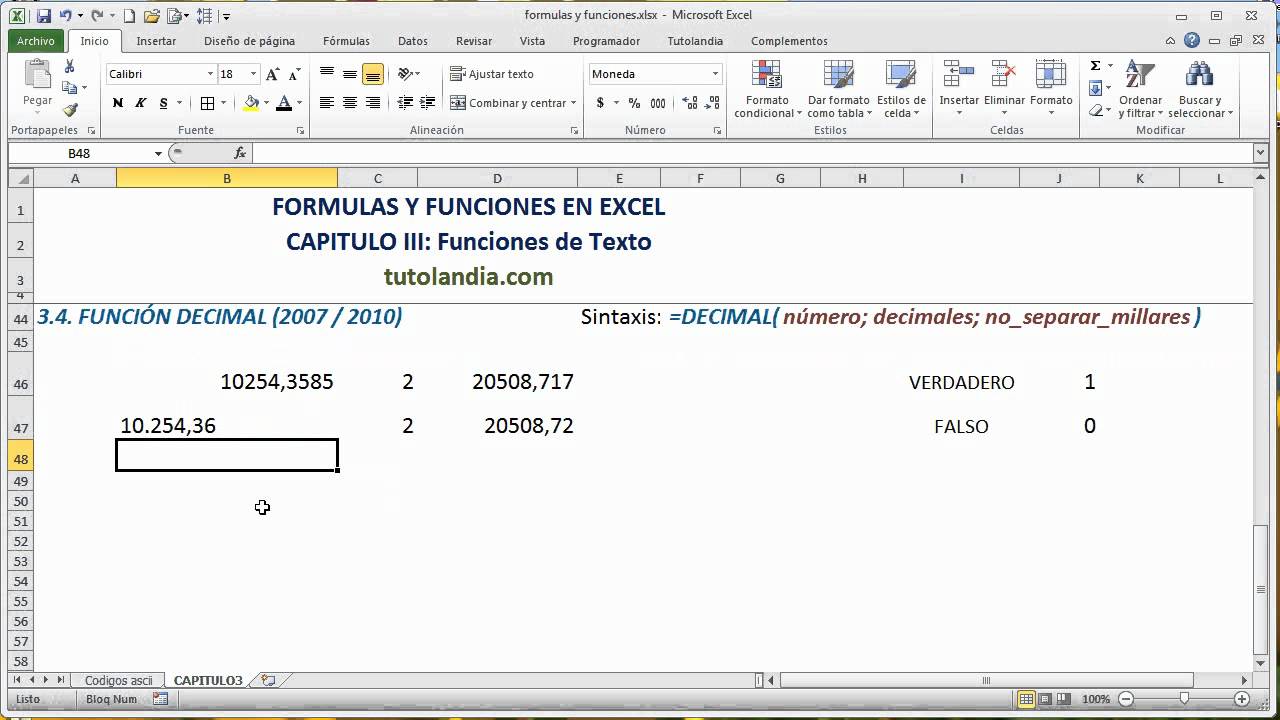The height and width of the screenshot is (720, 1280).
Task: Open the Codigos ascii sheet tab
Action: click(118, 680)
